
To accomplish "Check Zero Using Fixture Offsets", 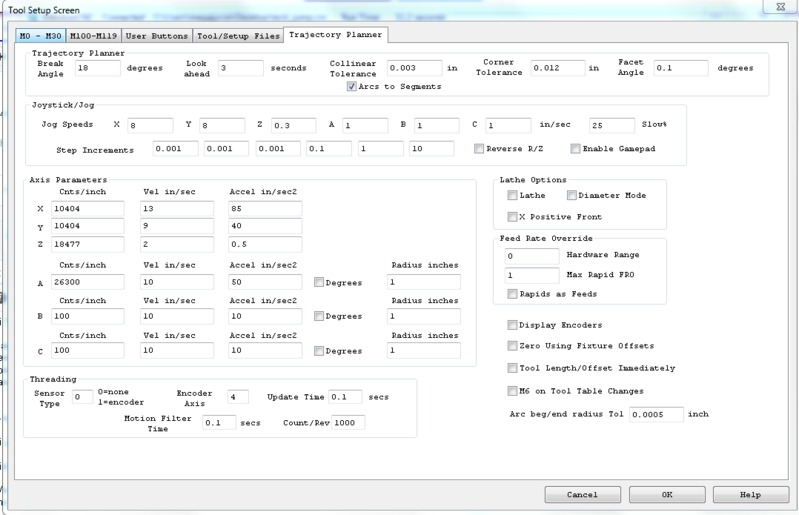I will pyautogui.click(x=513, y=346).
